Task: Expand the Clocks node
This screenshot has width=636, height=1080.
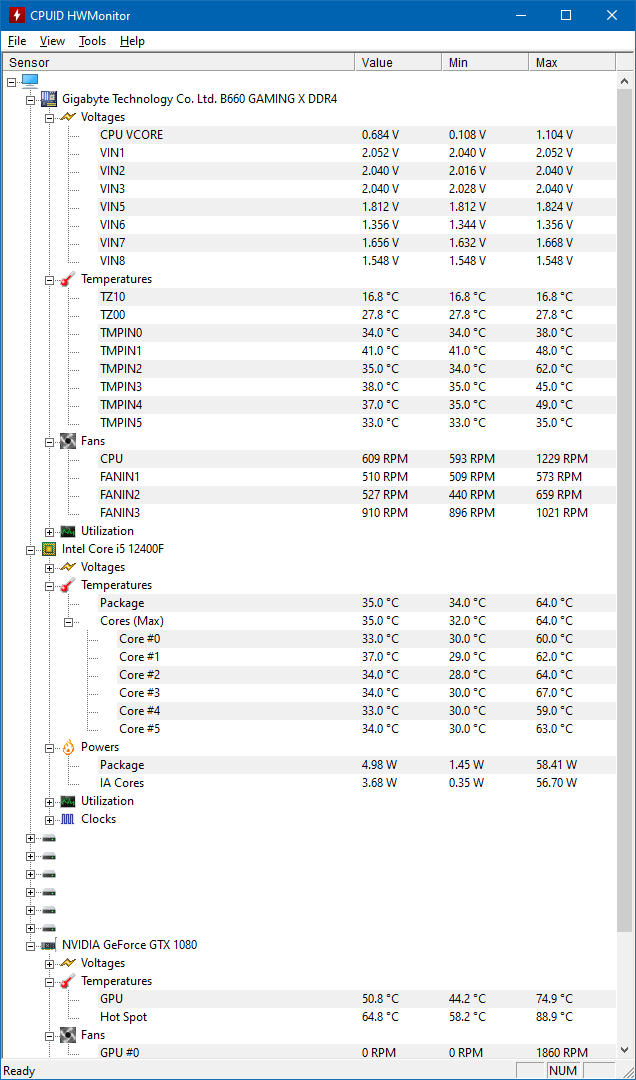Action: click(49, 819)
